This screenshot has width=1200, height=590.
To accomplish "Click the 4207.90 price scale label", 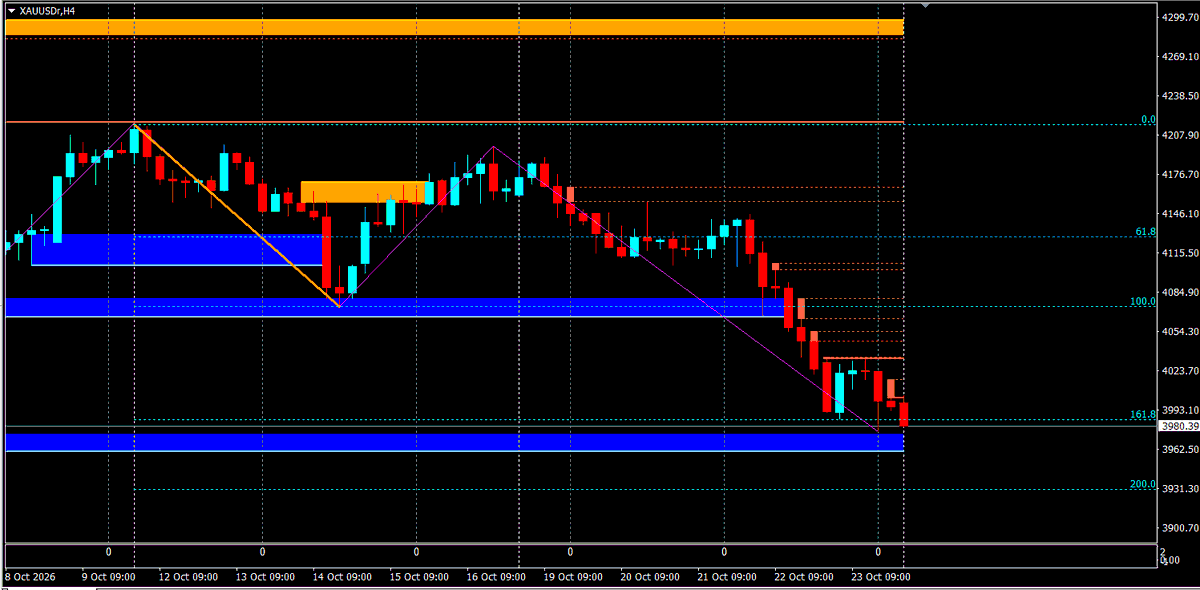I will click(1180, 135).
